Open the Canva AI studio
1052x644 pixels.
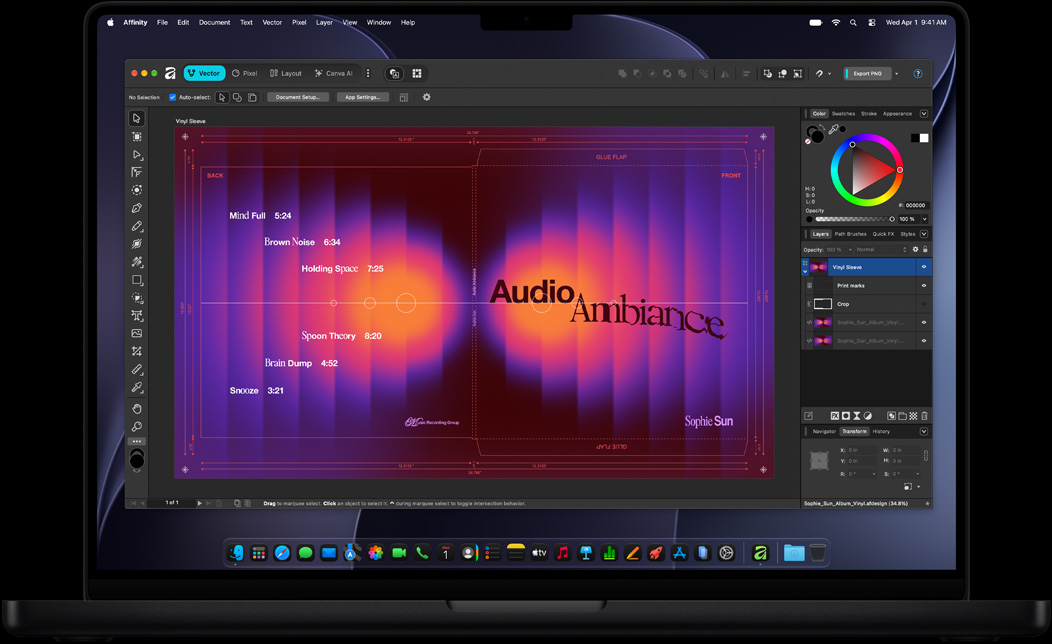pos(333,73)
